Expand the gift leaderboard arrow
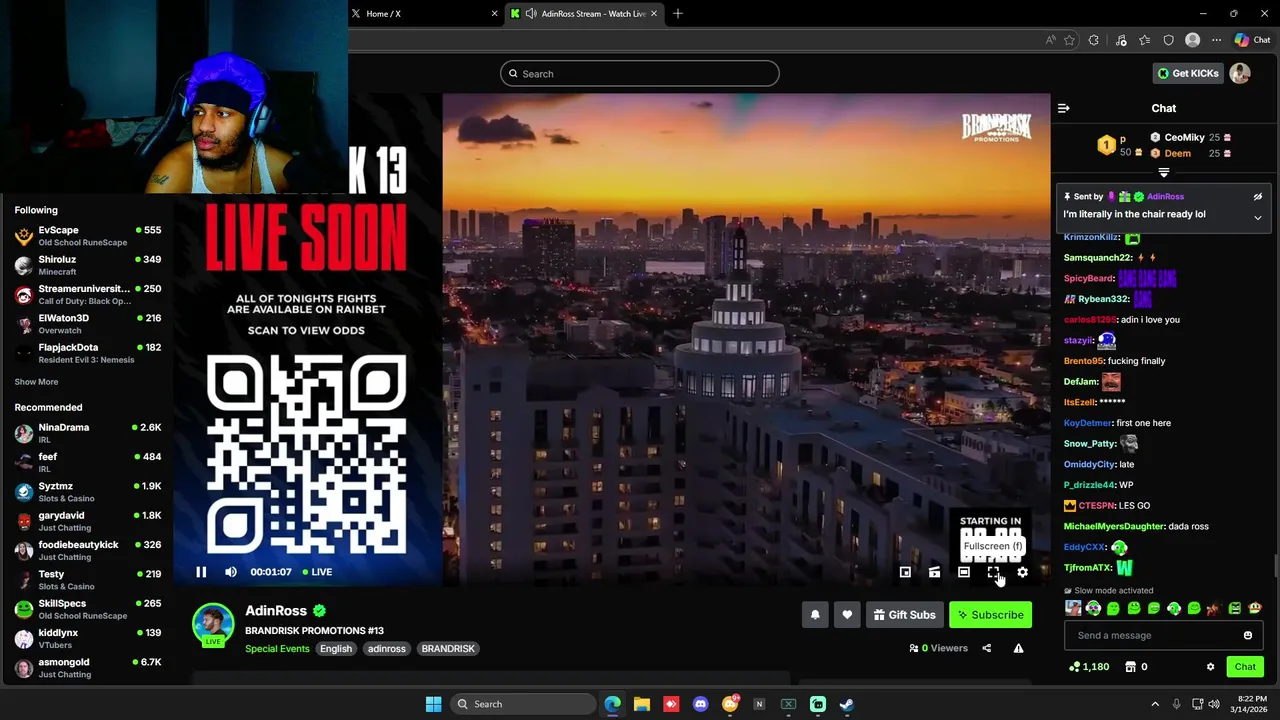Viewport: 1280px width, 720px height. click(x=1163, y=173)
